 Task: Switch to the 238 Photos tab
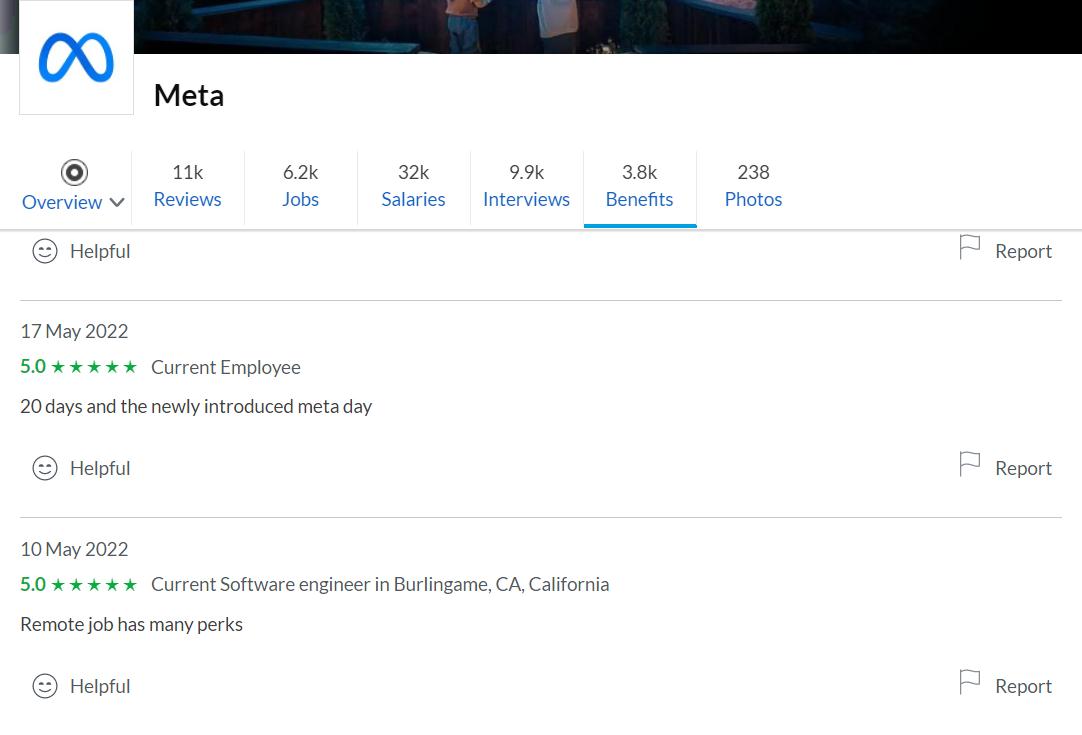coord(753,186)
